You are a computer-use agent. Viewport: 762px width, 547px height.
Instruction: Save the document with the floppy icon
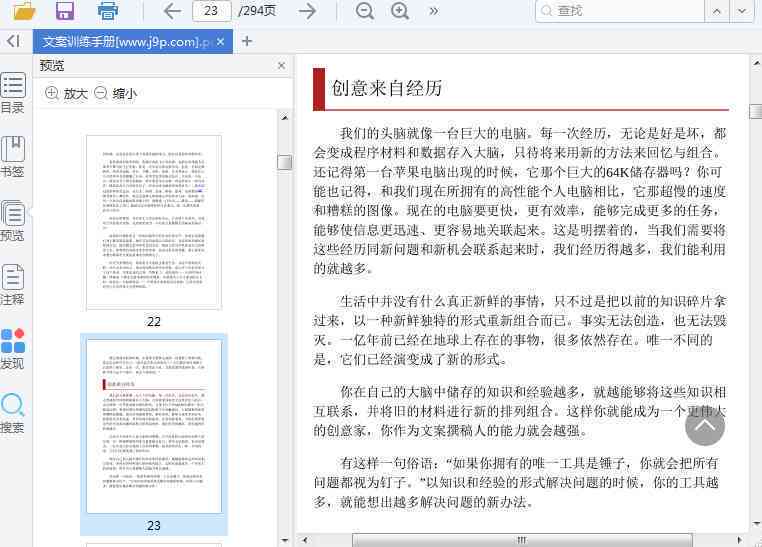click(x=65, y=10)
